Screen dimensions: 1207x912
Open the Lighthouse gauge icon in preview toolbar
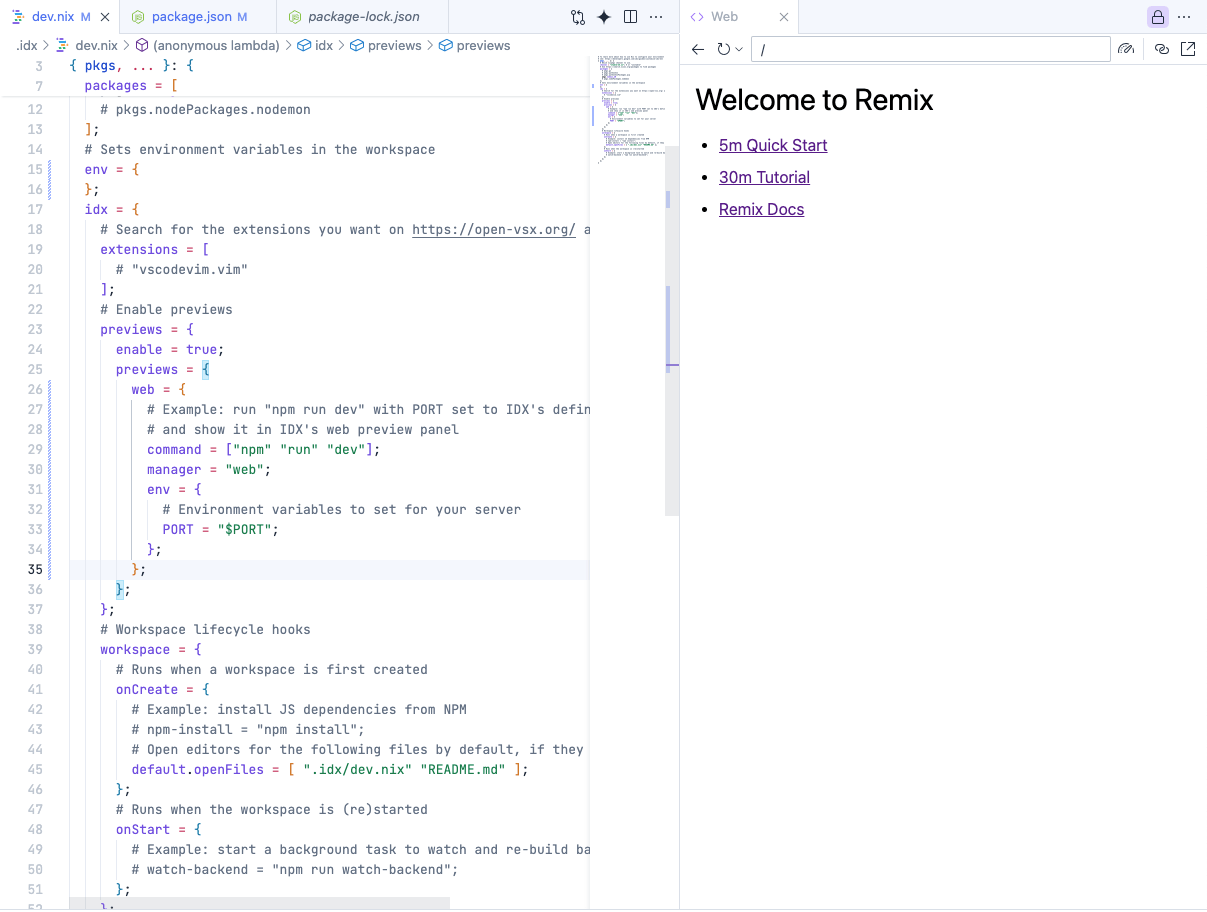[x=1127, y=49]
